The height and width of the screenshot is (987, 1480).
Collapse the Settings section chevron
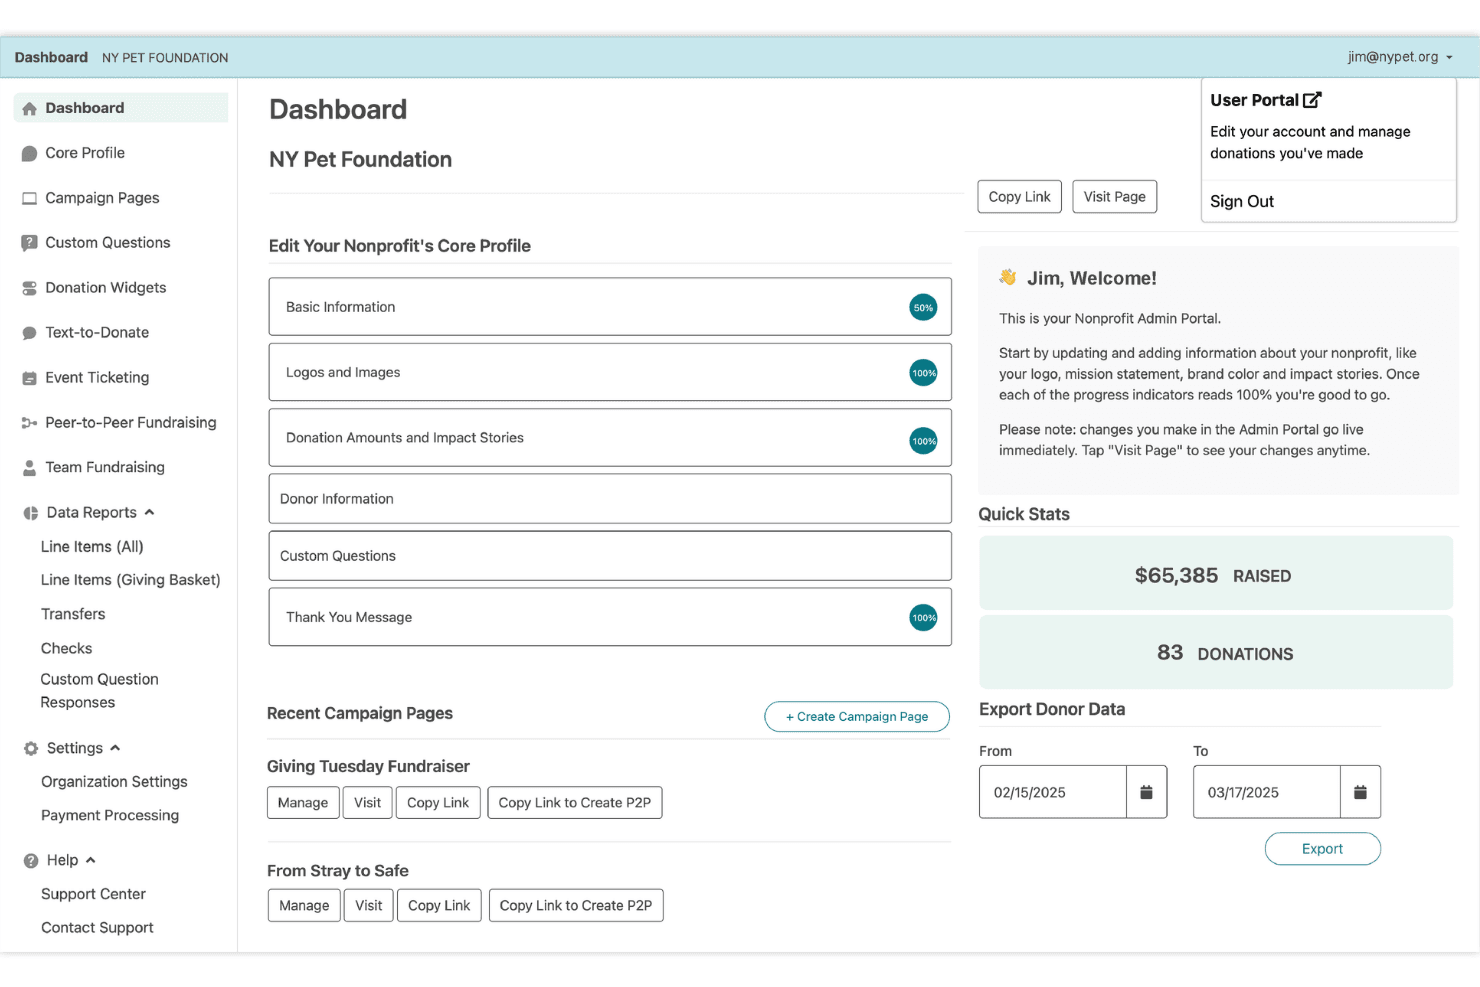(115, 748)
